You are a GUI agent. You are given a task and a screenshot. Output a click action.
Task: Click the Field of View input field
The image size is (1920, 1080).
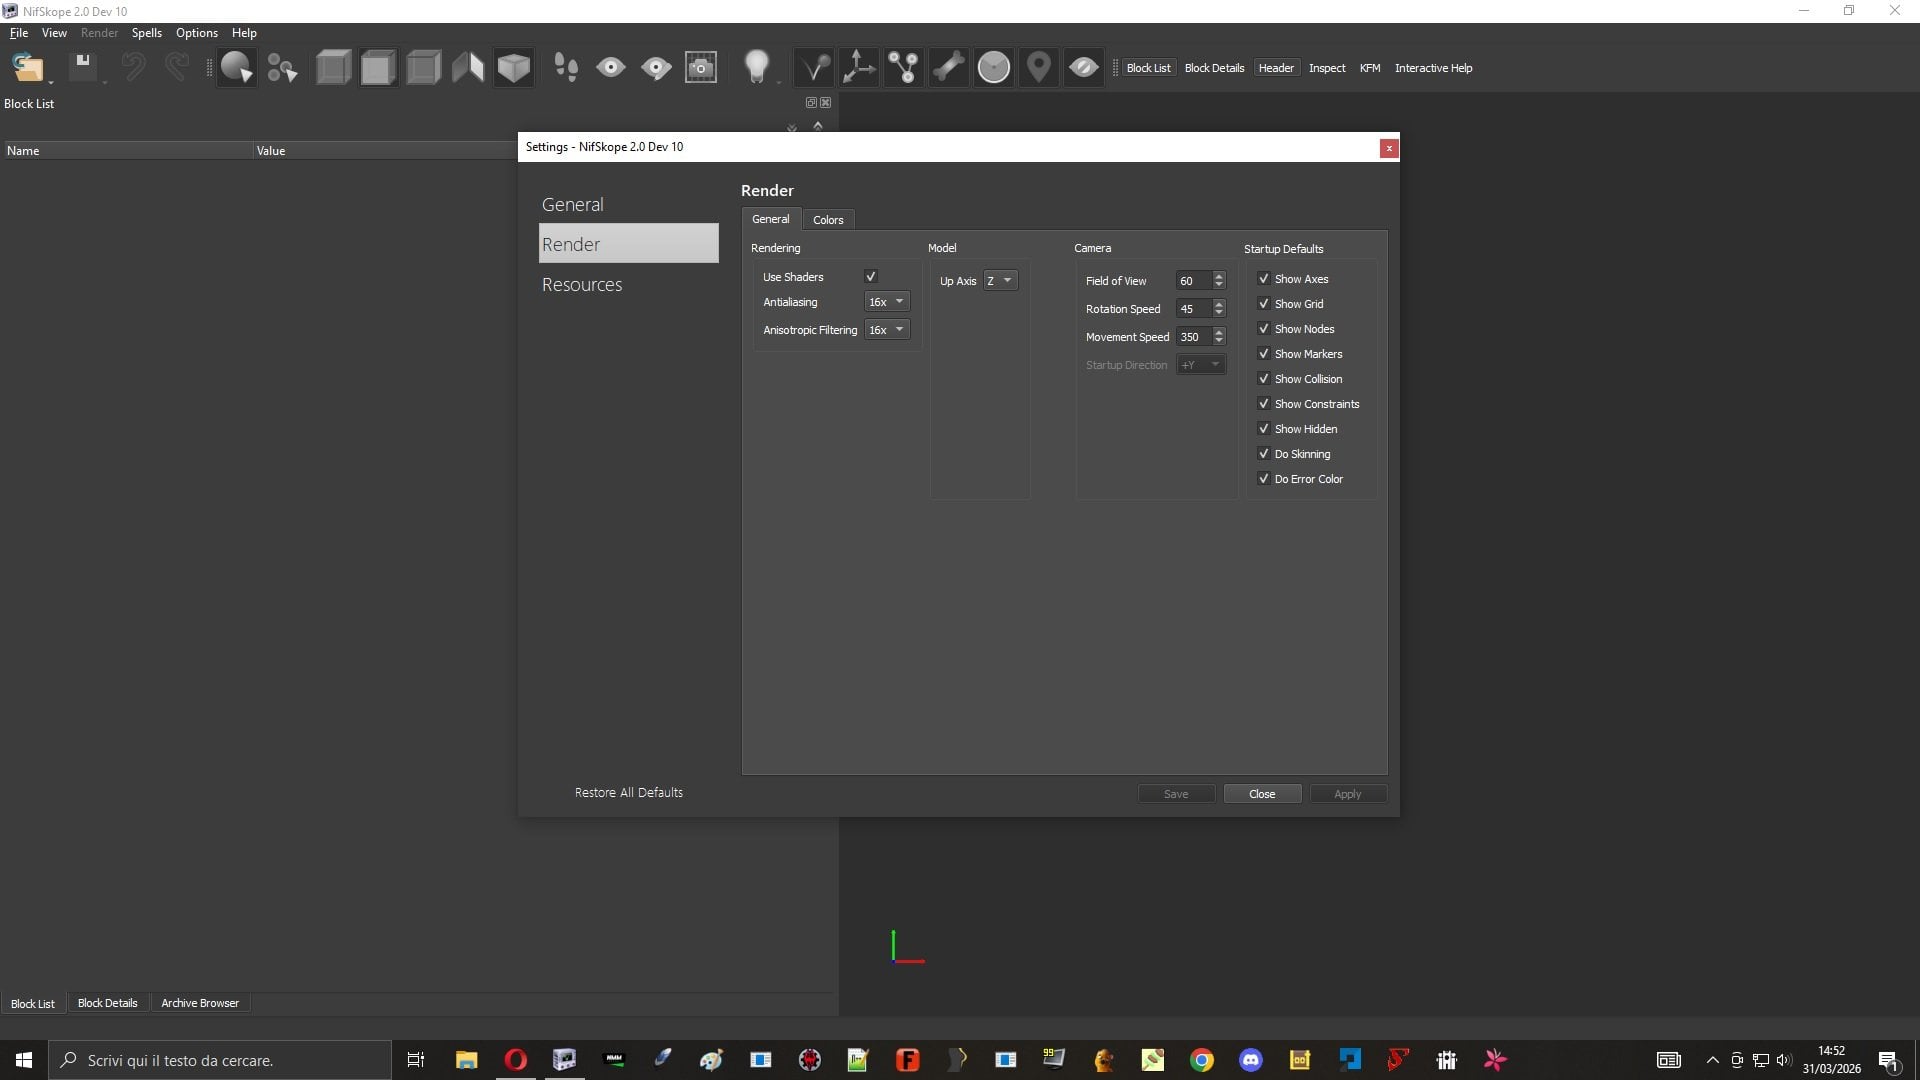coord(1194,281)
